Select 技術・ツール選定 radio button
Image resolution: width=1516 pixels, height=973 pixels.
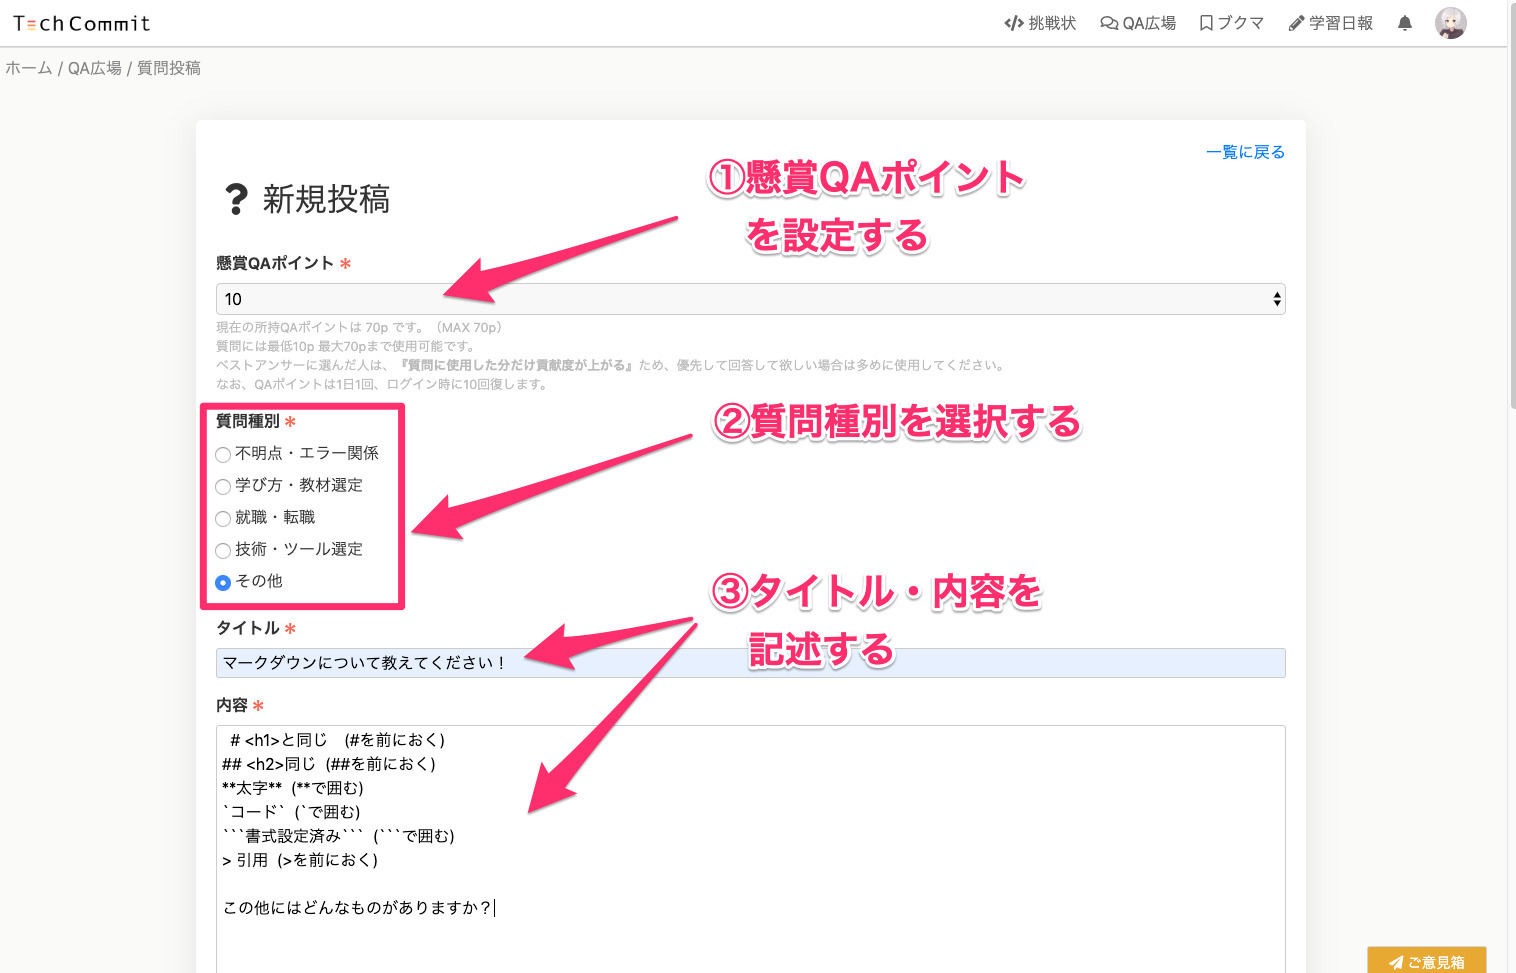(223, 550)
